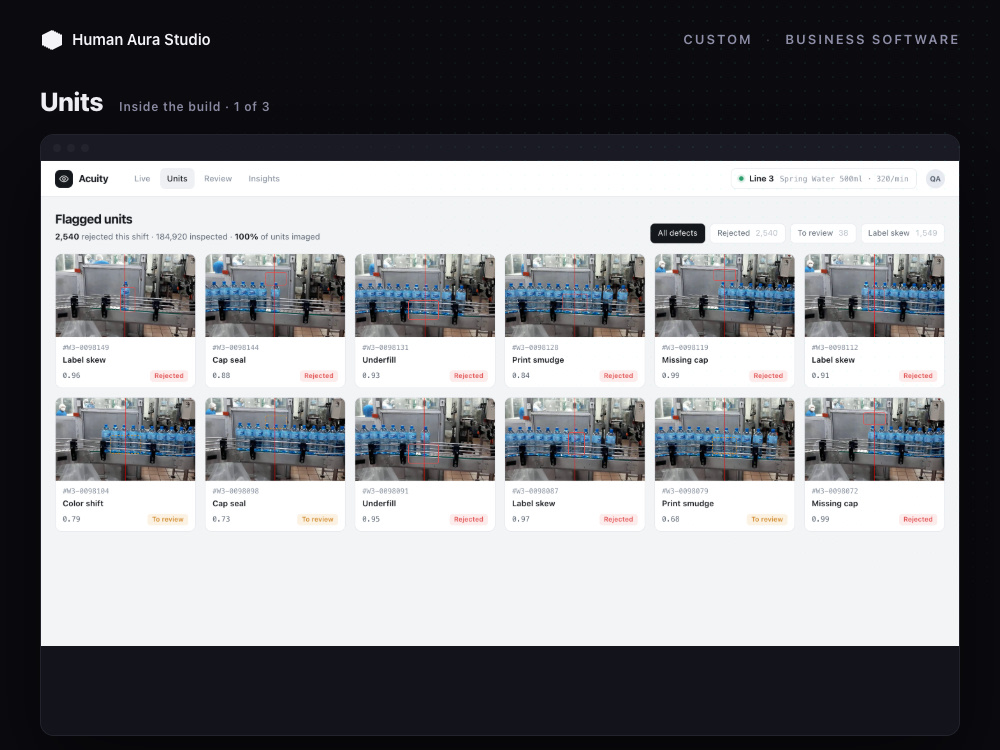This screenshot has height=750, width=1000.
Task: Click Rejected badge on Missing cap #W3-0098072
Action: (918, 519)
